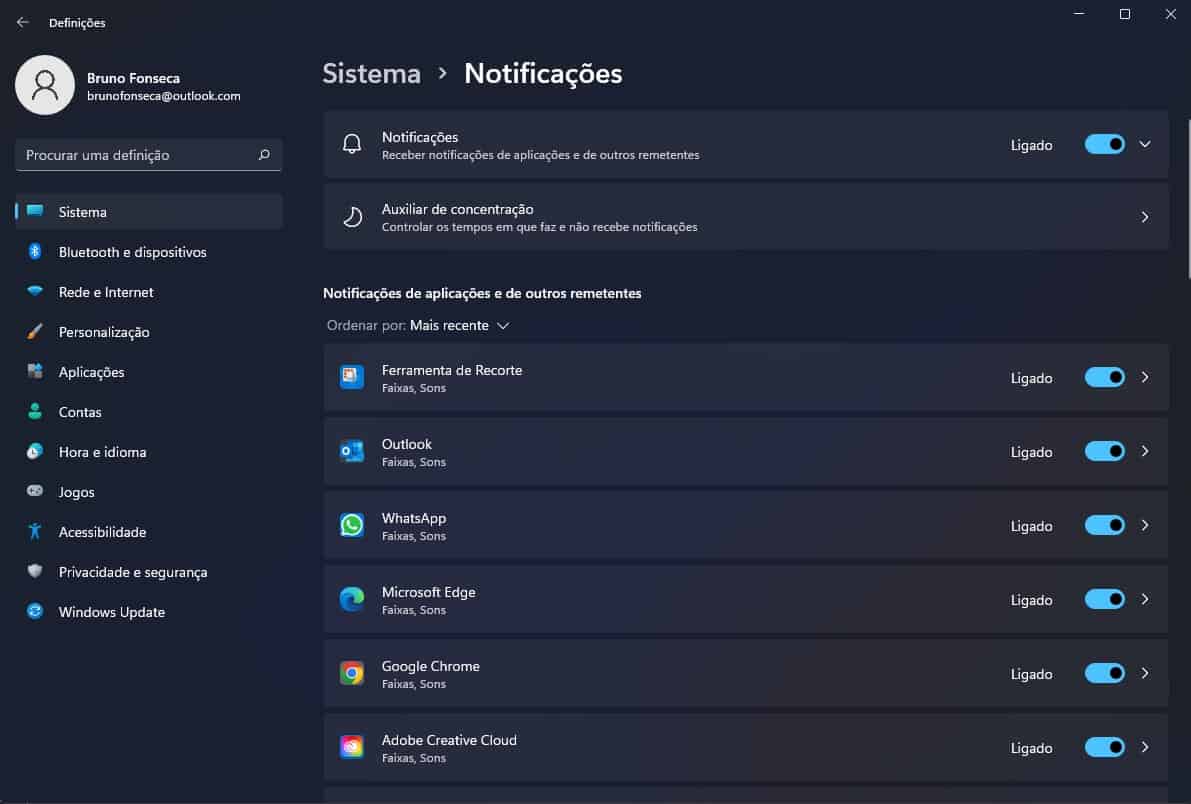Select the WhatsApp app icon
This screenshot has width=1191, height=804.
click(x=351, y=525)
